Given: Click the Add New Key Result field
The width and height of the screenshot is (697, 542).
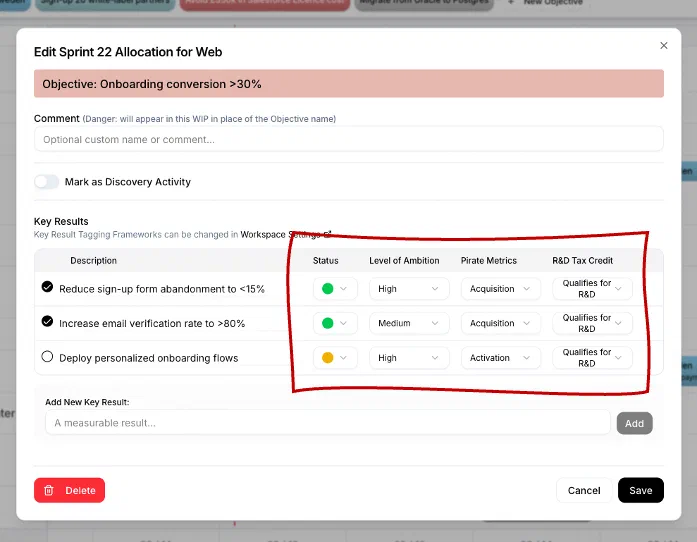Looking at the screenshot, I should (x=328, y=422).
